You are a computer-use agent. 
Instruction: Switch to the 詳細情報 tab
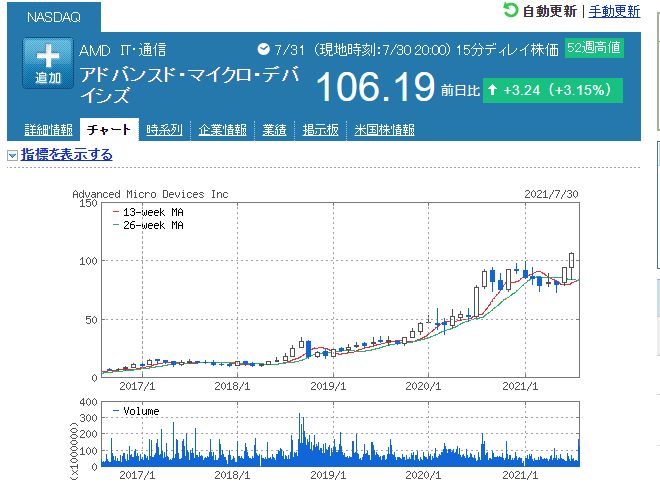click(x=48, y=130)
